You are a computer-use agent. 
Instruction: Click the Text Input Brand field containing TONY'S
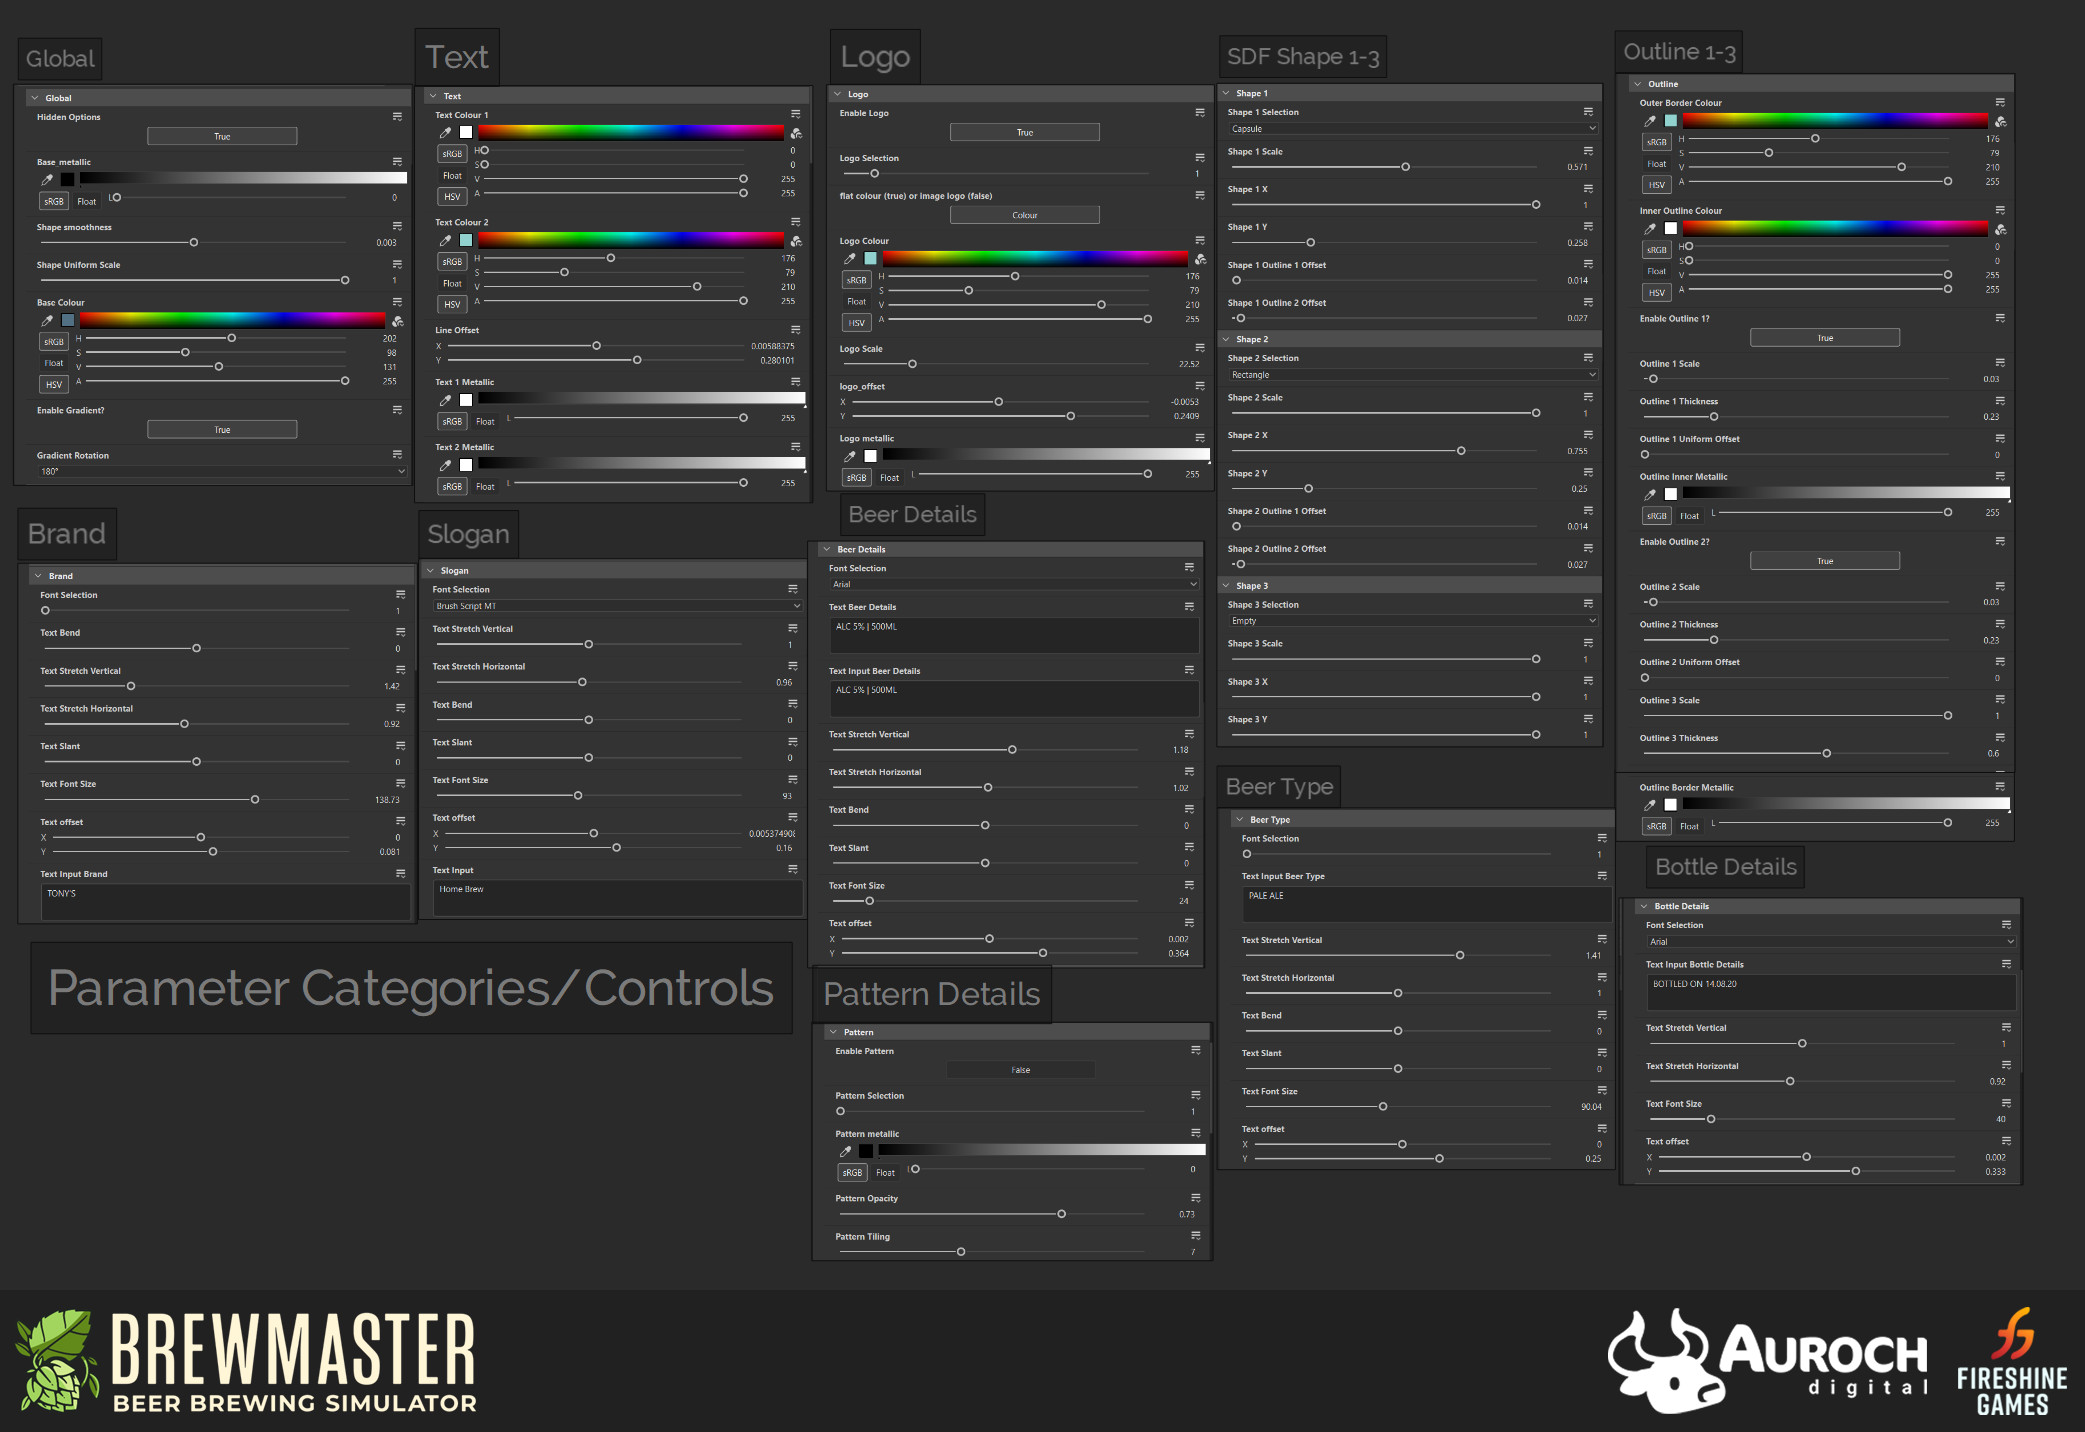[226, 902]
